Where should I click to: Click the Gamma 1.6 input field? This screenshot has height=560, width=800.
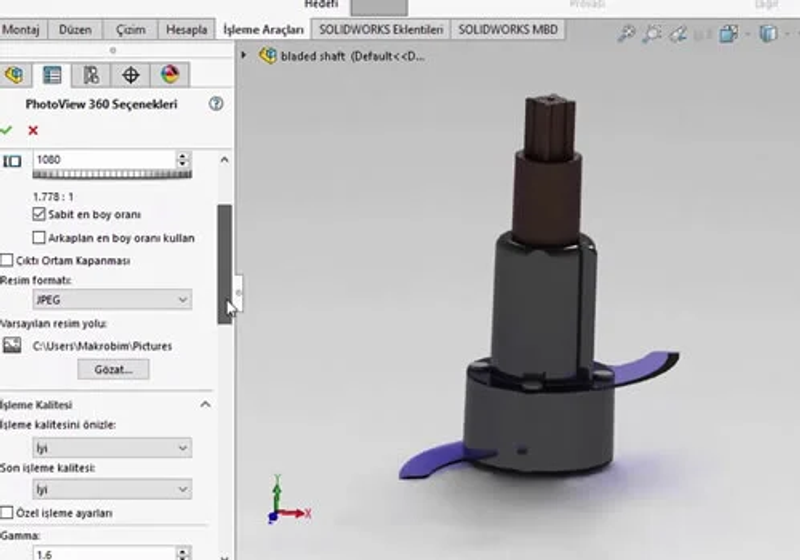pyautogui.click(x=104, y=554)
